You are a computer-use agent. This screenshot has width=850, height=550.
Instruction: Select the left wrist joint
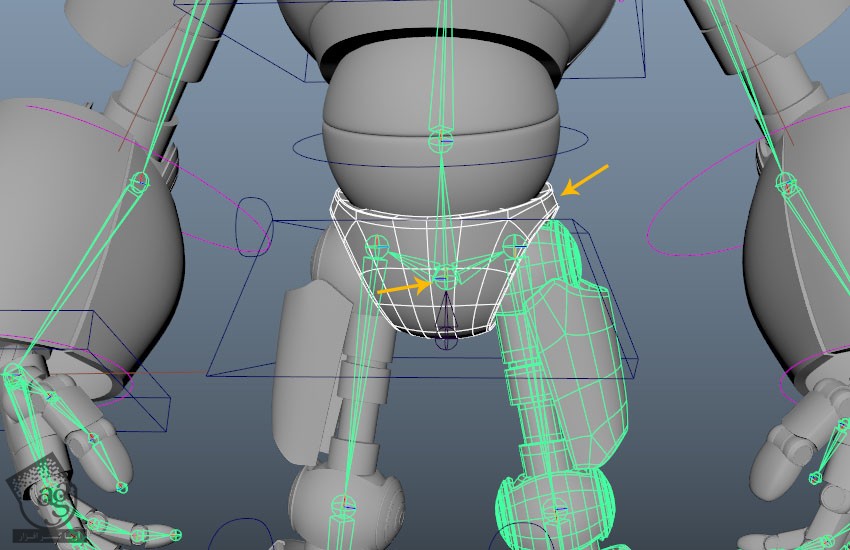click(x=14, y=374)
